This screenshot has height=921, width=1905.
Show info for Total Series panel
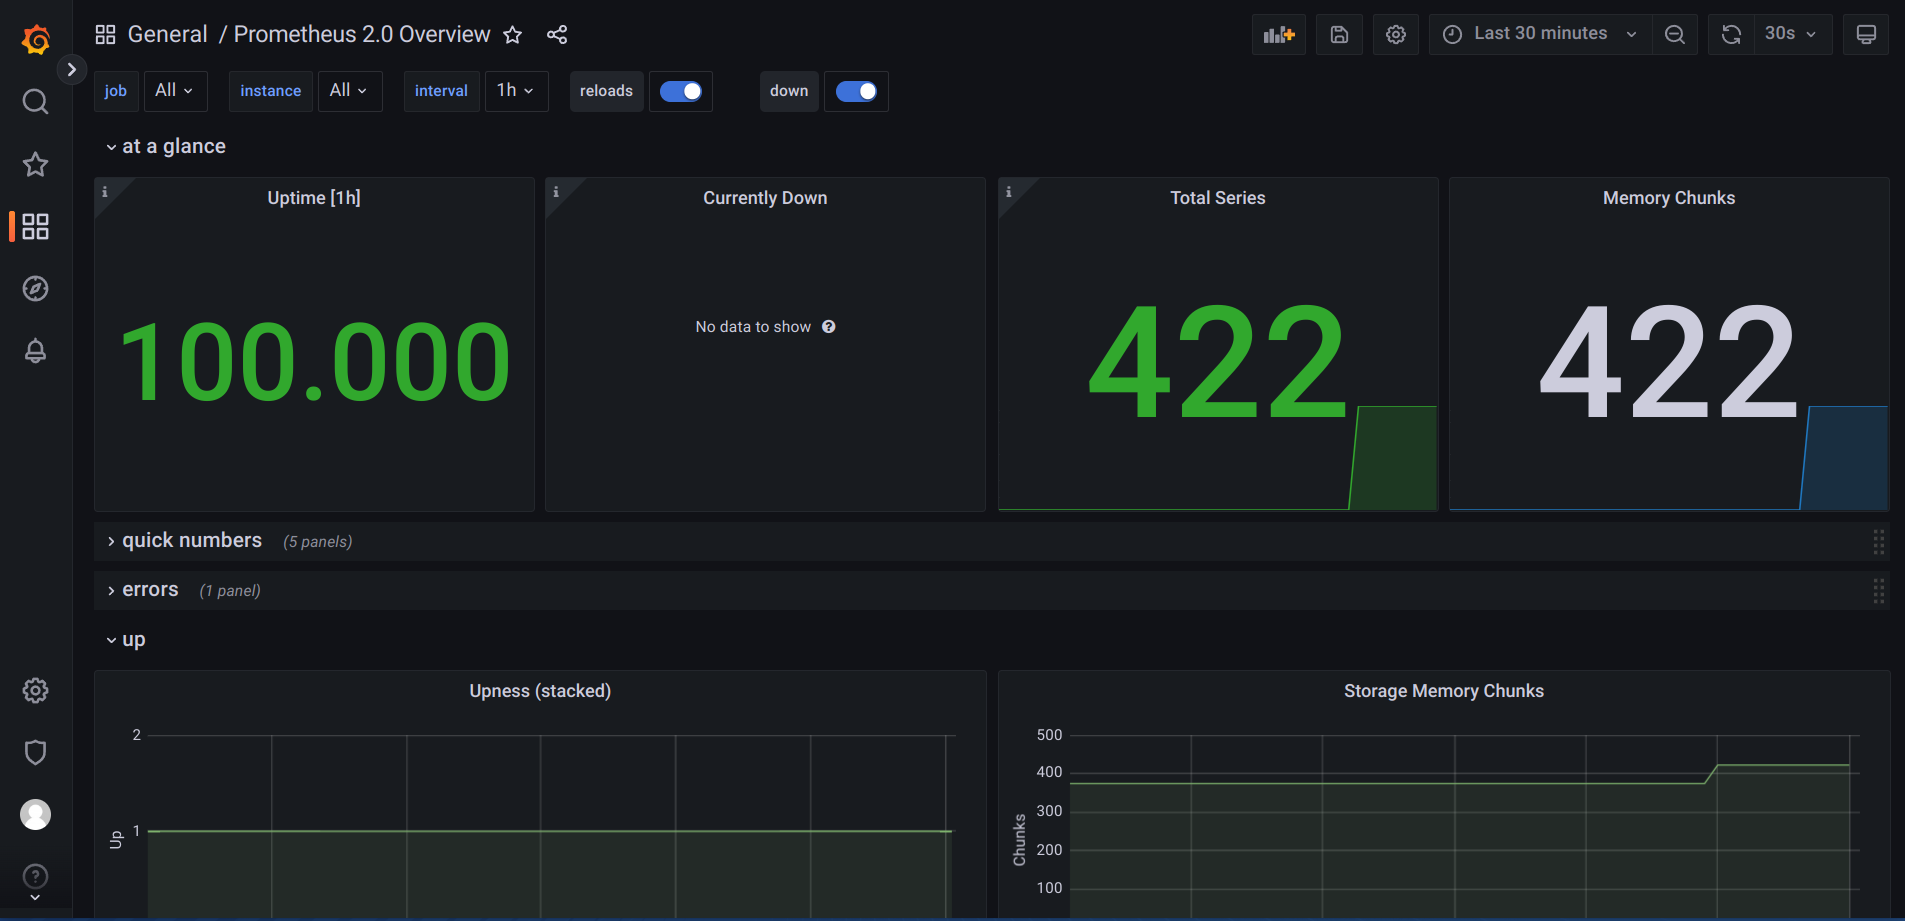tap(1008, 191)
